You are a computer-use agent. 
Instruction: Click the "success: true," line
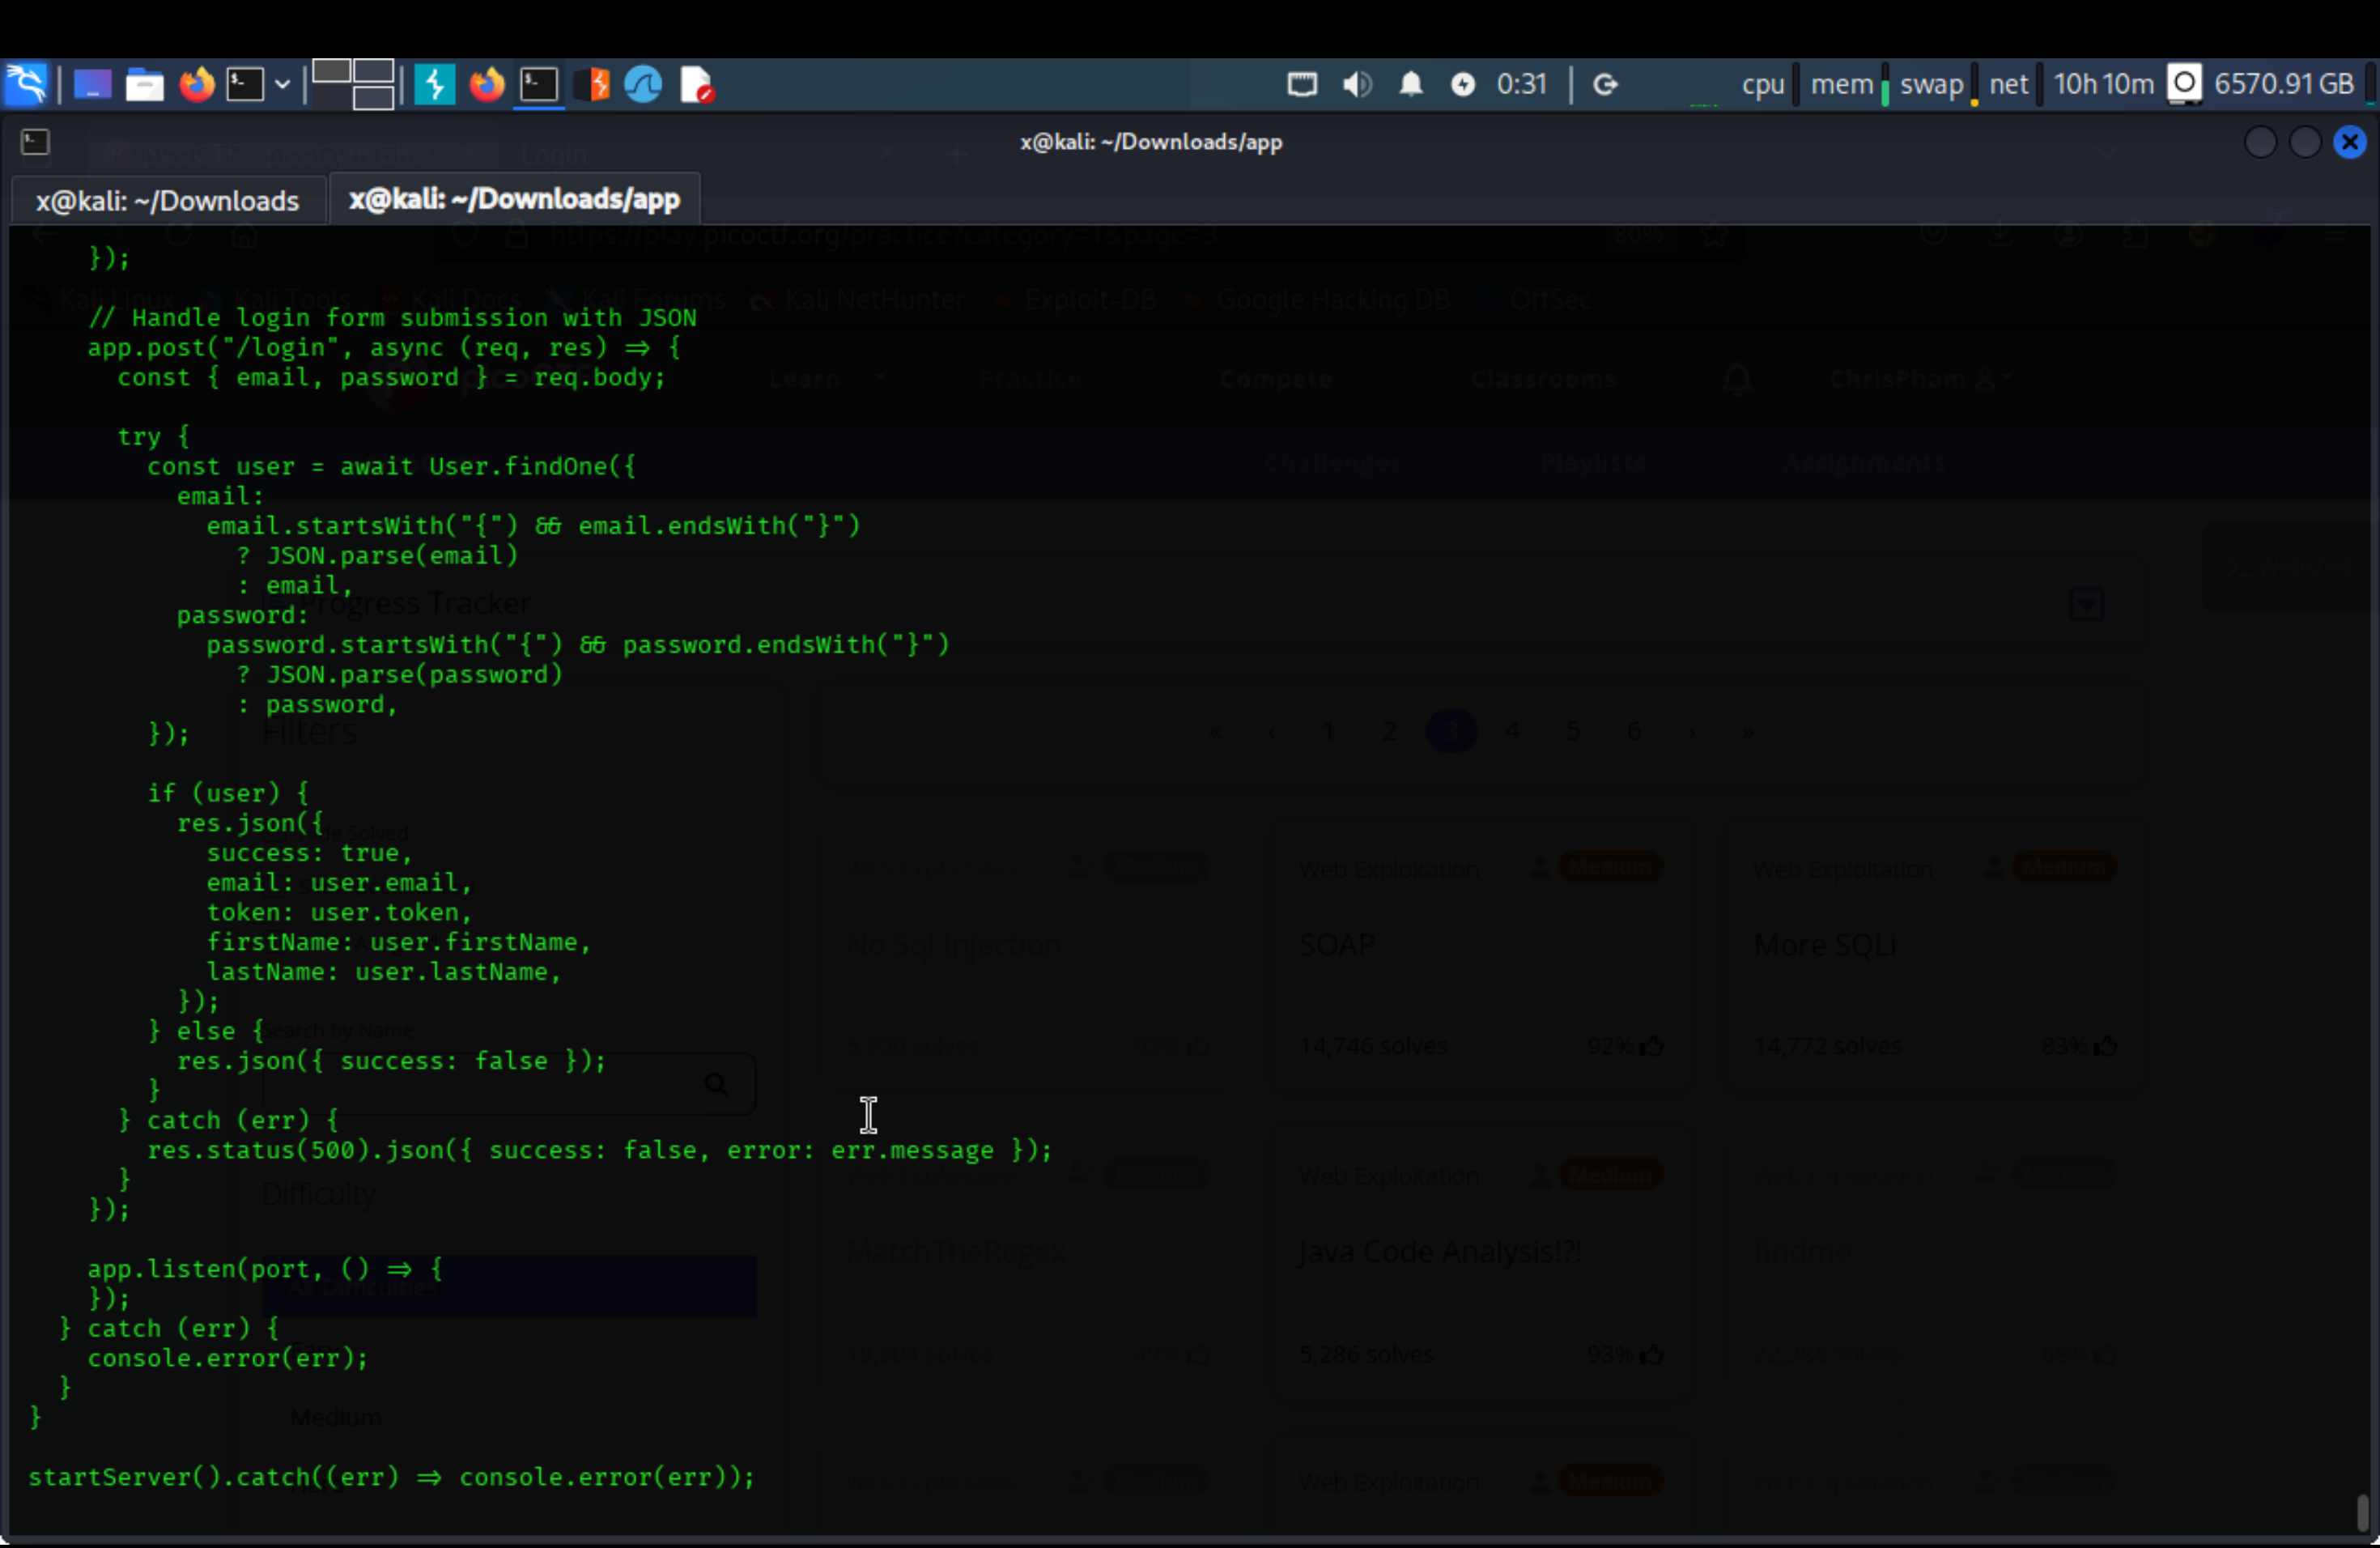pyautogui.click(x=310, y=853)
